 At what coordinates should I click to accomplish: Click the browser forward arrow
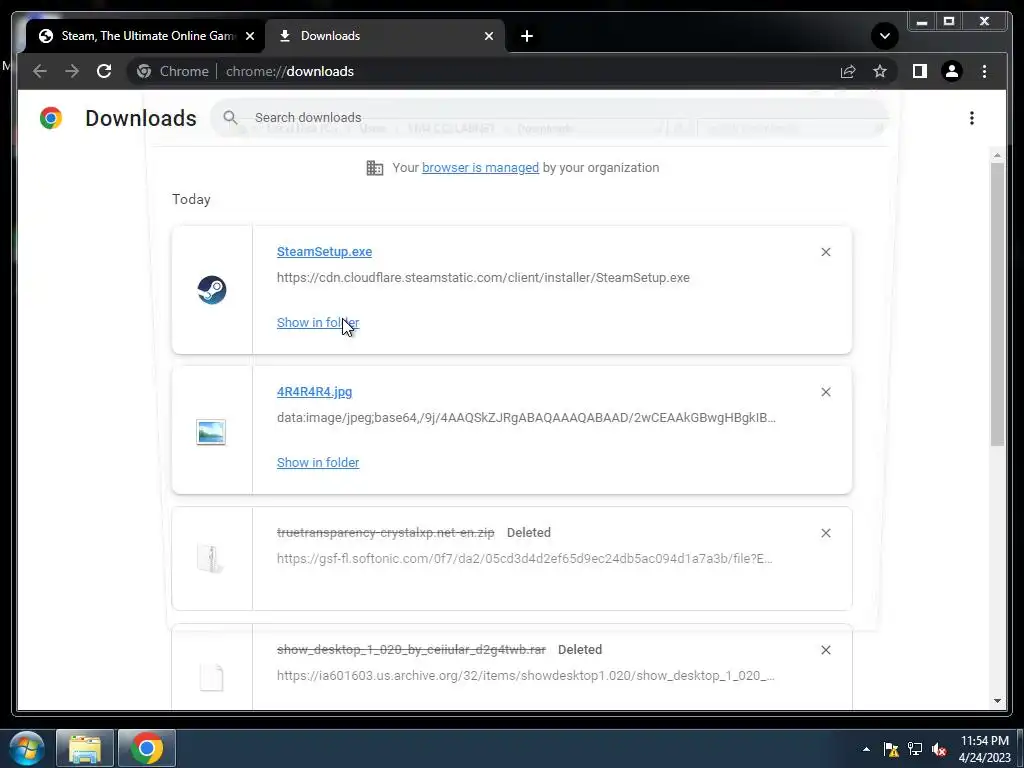pos(72,71)
